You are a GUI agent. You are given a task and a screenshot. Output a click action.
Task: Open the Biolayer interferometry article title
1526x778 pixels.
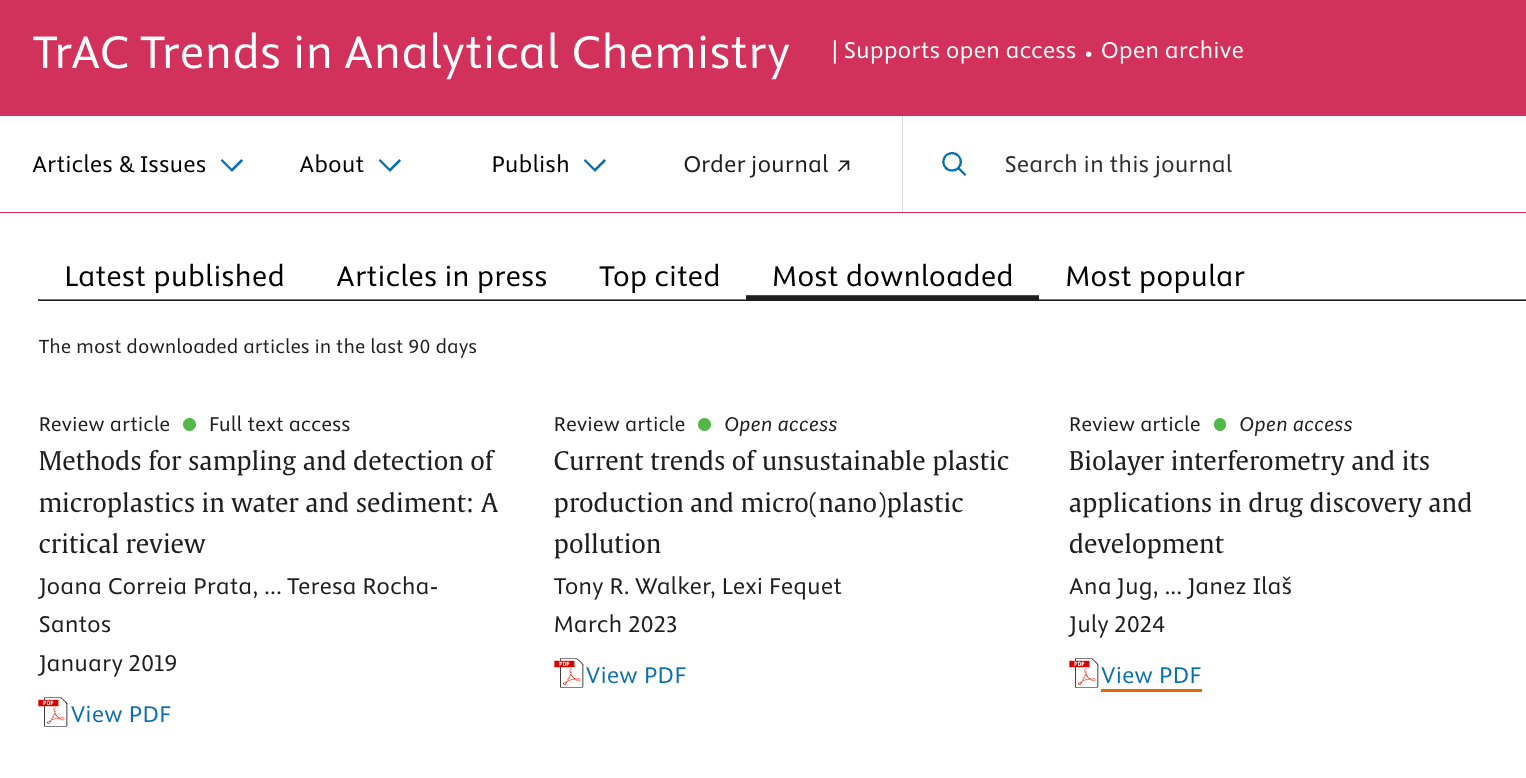[x=1269, y=502]
